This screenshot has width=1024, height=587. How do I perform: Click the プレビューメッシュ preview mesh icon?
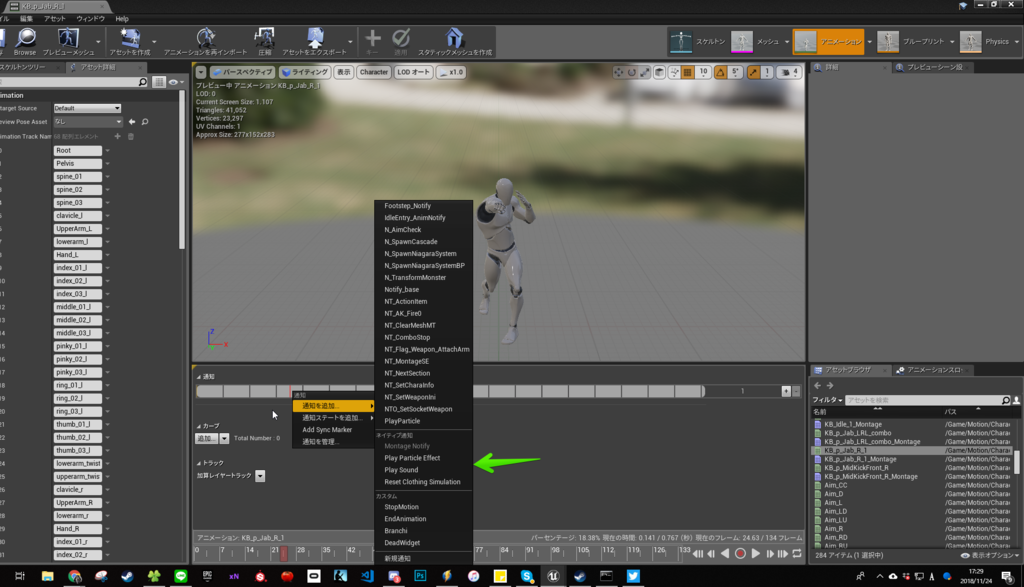pyautogui.click(x=68, y=41)
